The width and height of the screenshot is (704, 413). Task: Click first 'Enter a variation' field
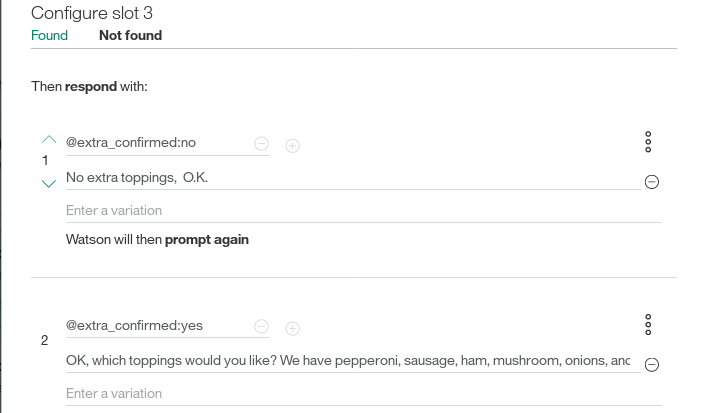click(x=364, y=211)
